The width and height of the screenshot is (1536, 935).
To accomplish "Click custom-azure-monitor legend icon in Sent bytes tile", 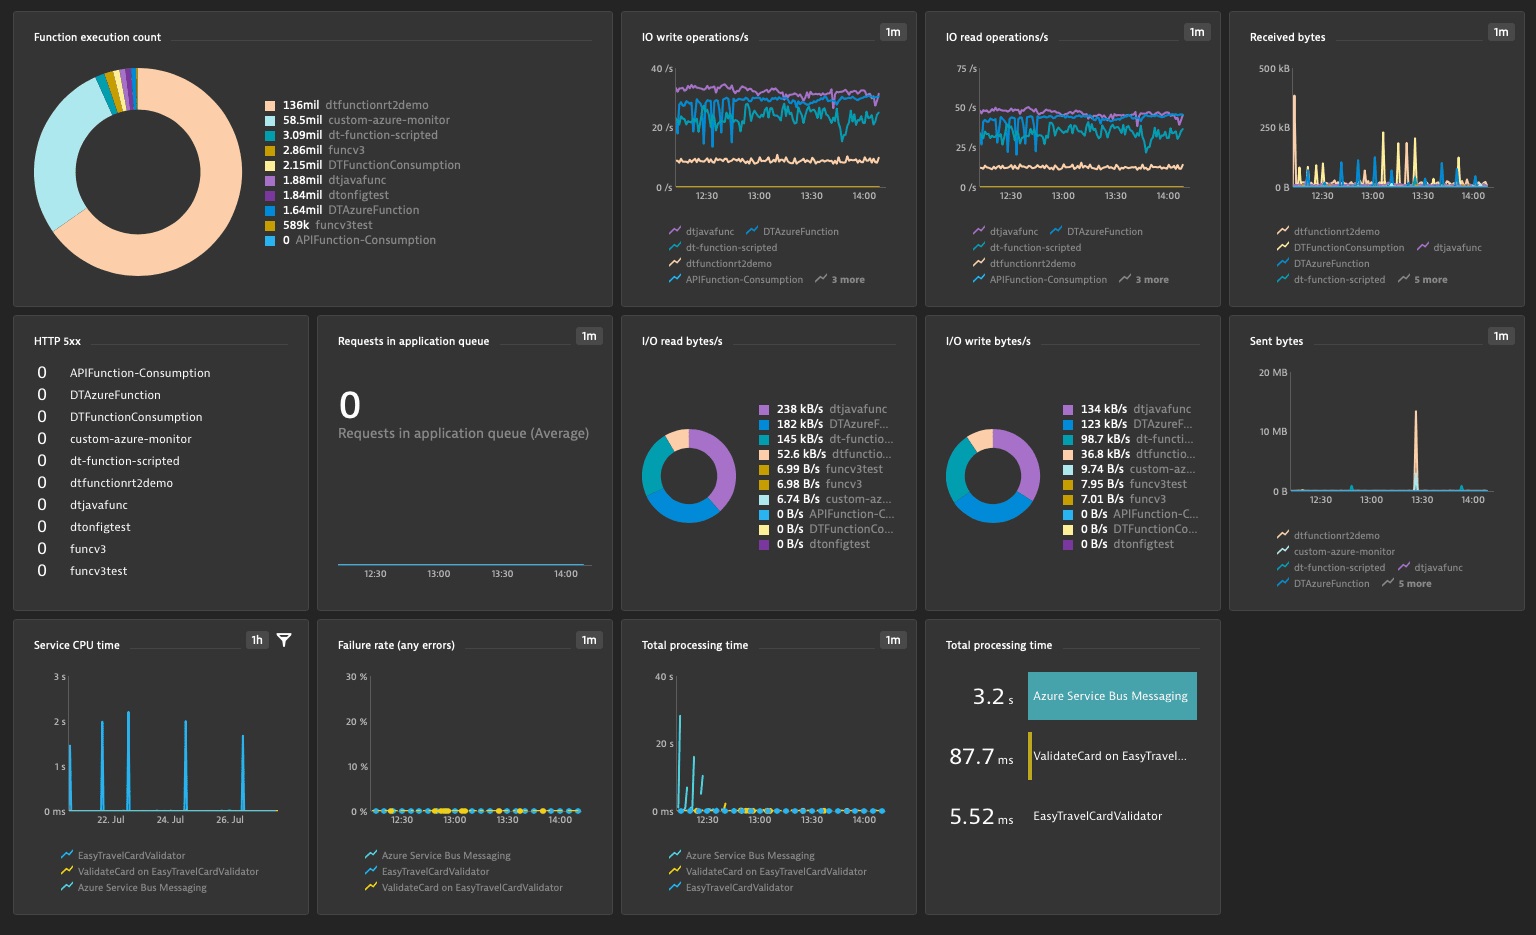I will 1283,552.
